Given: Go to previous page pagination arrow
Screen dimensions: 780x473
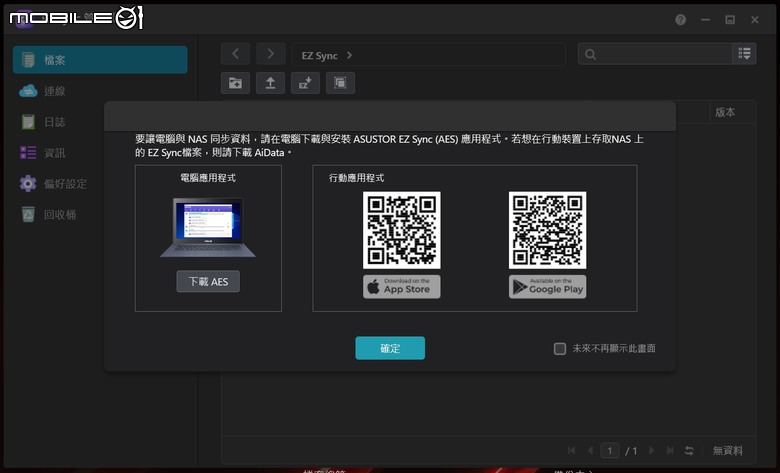Looking at the screenshot, I should pos(590,450).
